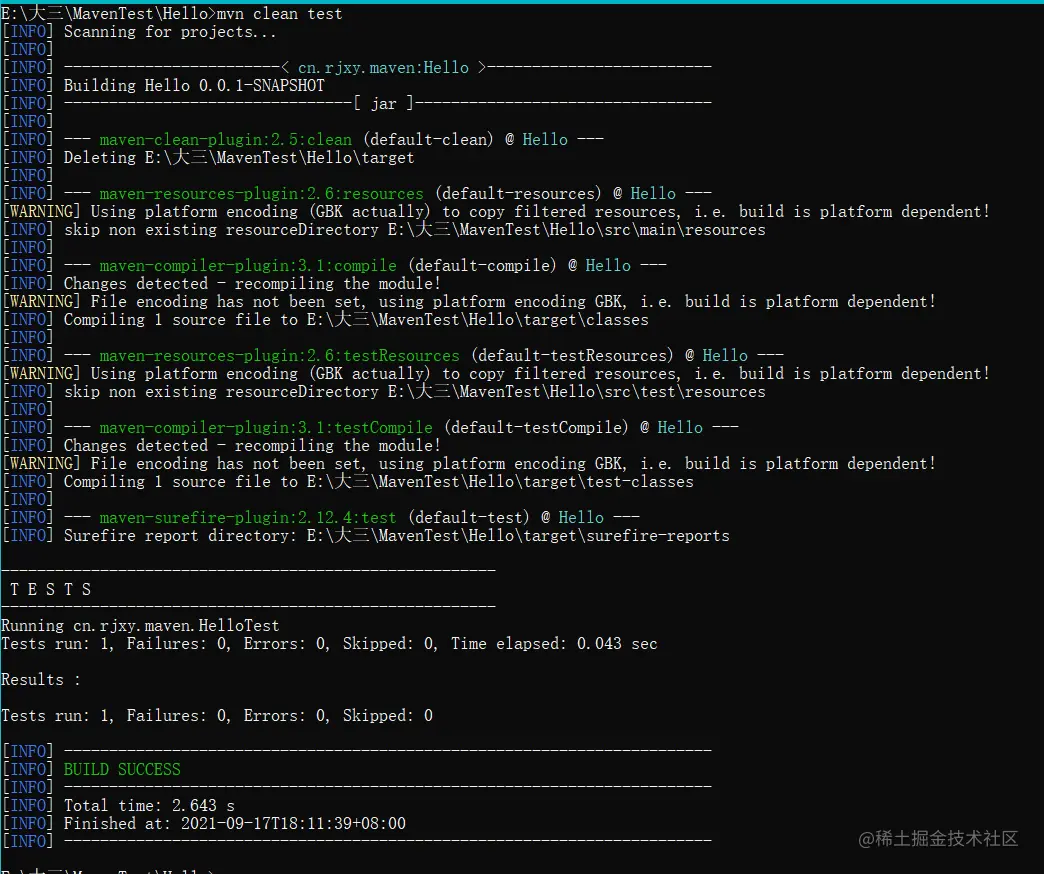Click 'Deleting E:\大三\MavenTest\Hello\target' line
This screenshot has height=874, width=1044.
click(239, 158)
